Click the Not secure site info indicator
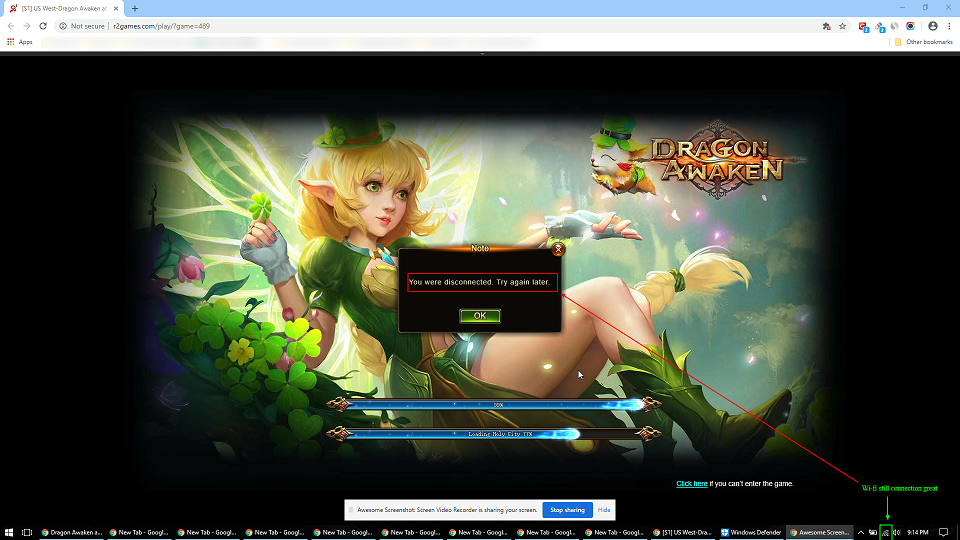This screenshot has width=960, height=540. point(83,26)
